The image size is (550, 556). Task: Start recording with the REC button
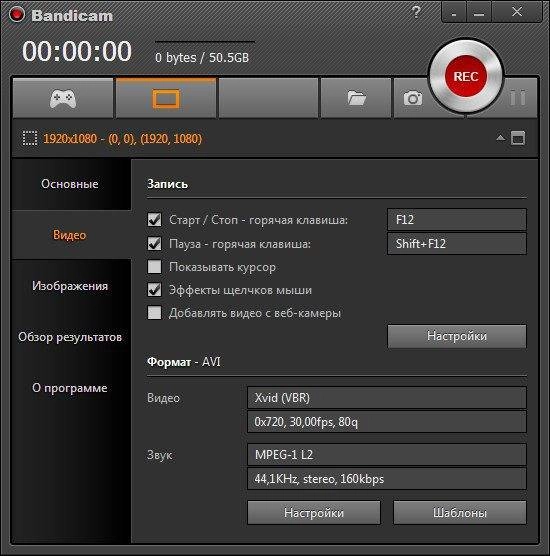466,76
